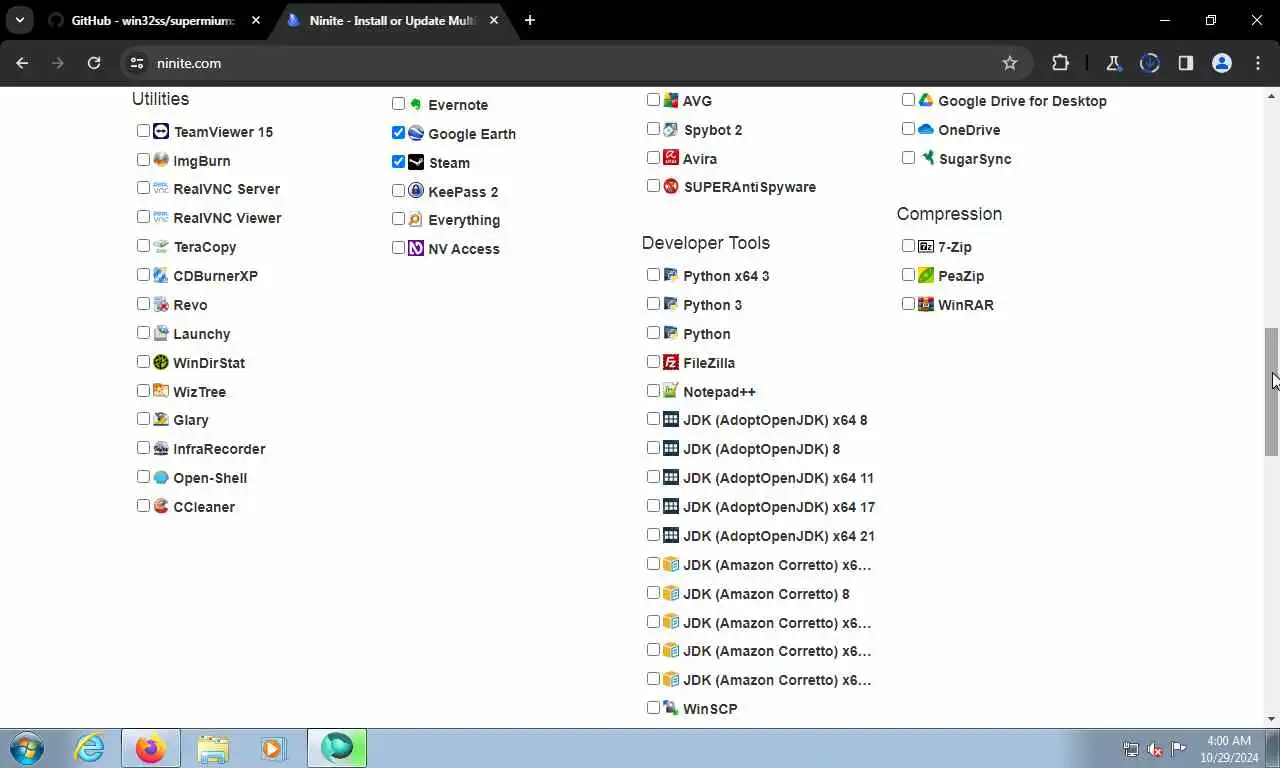Tick the WizTree checkbox
The width and height of the screenshot is (1280, 768).
(x=143, y=391)
